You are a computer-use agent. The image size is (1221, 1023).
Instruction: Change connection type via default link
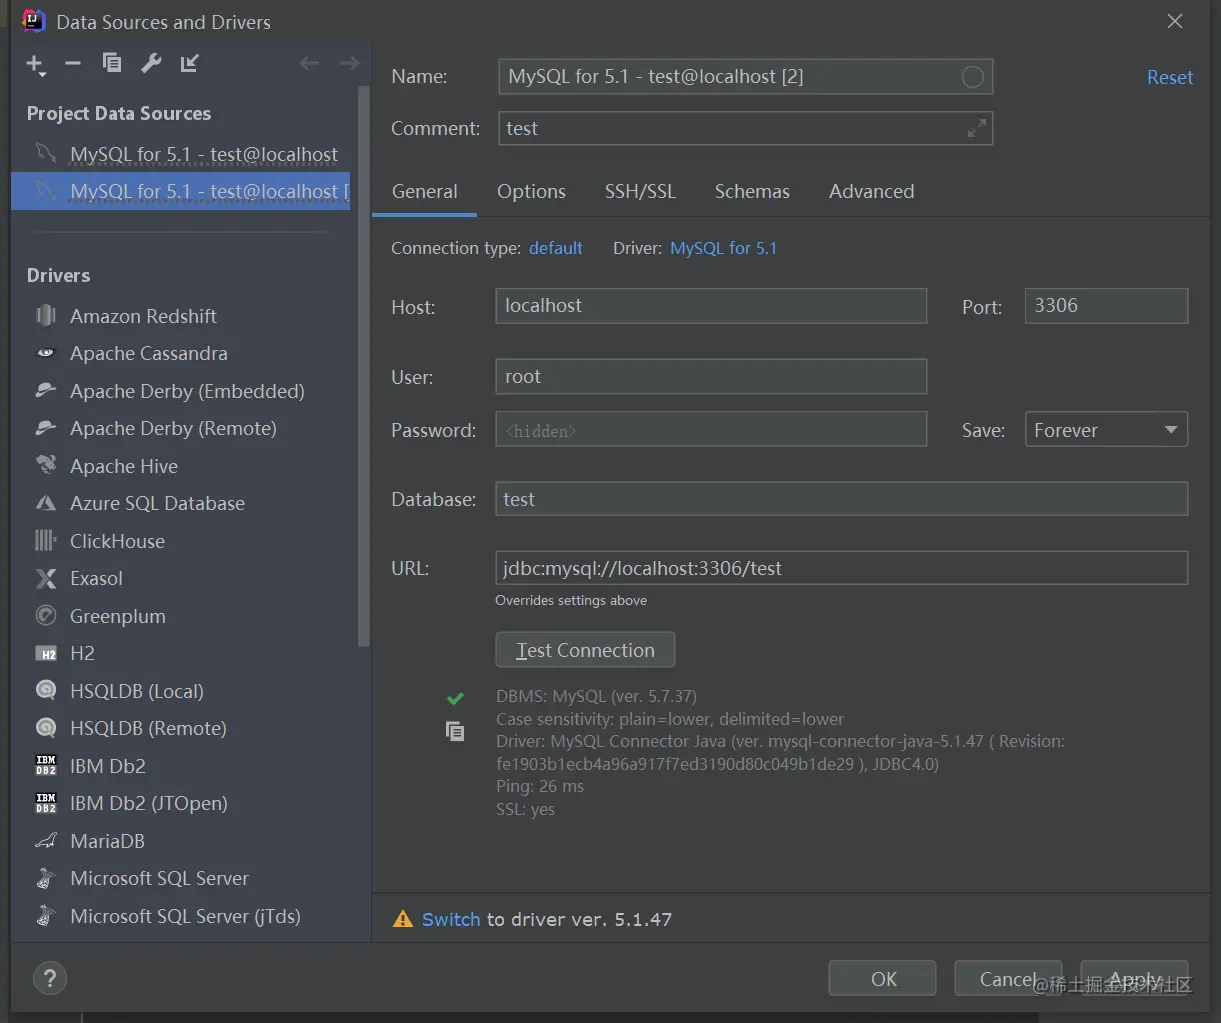tap(556, 248)
